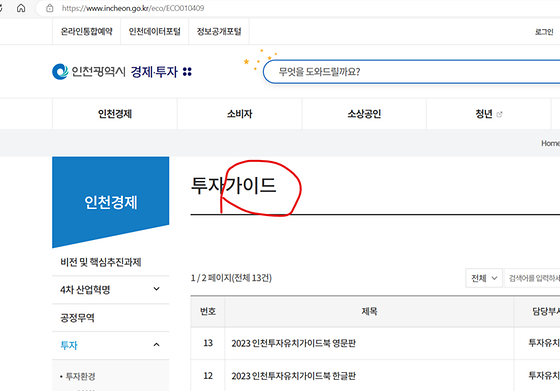Image resolution: width=560 pixels, height=391 pixels.
Task: Click 경제·투자 site title
Action: click(x=154, y=72)
